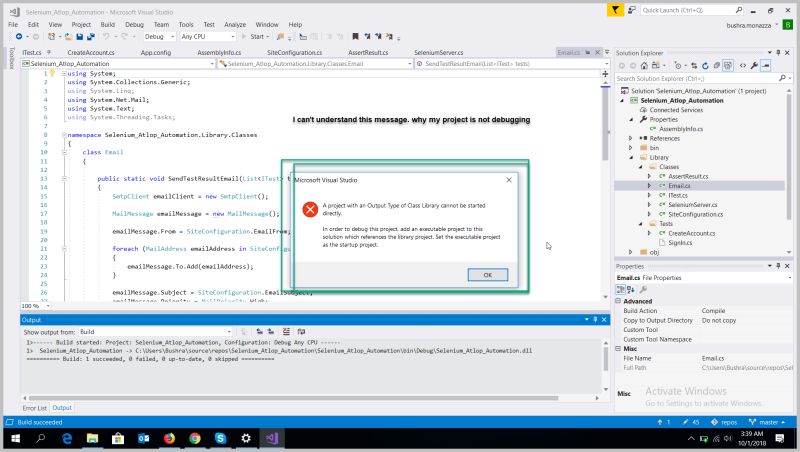Close the Microsoft Visual Studio error dialog

click(509, 180)
